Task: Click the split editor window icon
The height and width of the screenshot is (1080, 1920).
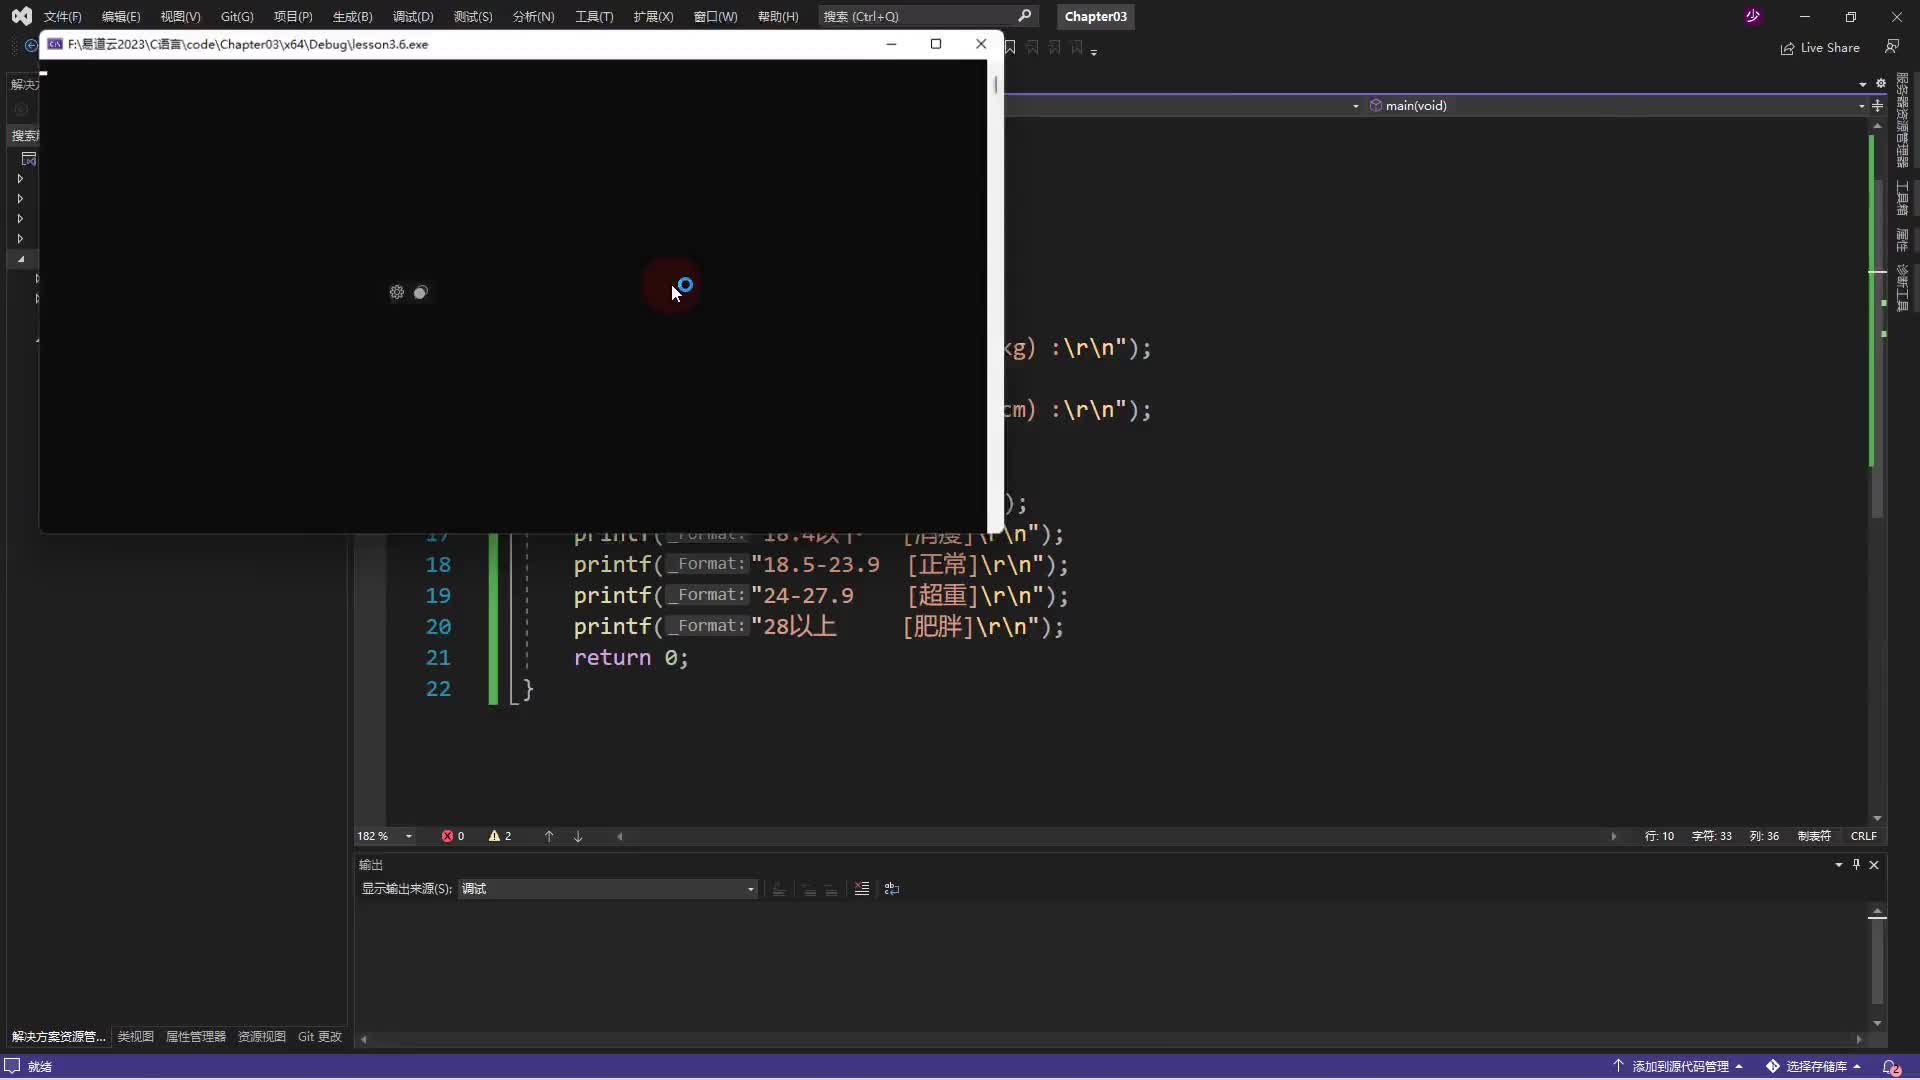Action: click(x=1877, y=105)
